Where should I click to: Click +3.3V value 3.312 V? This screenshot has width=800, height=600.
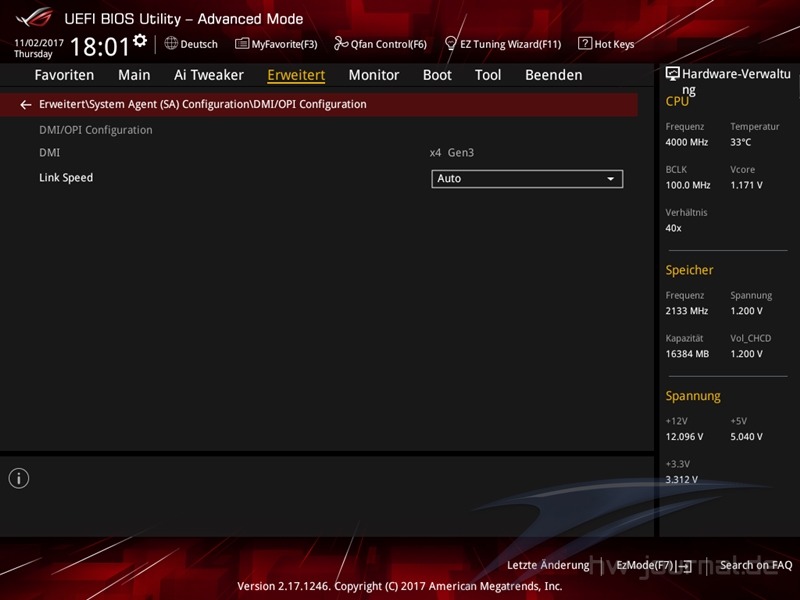tap(682, 480)
